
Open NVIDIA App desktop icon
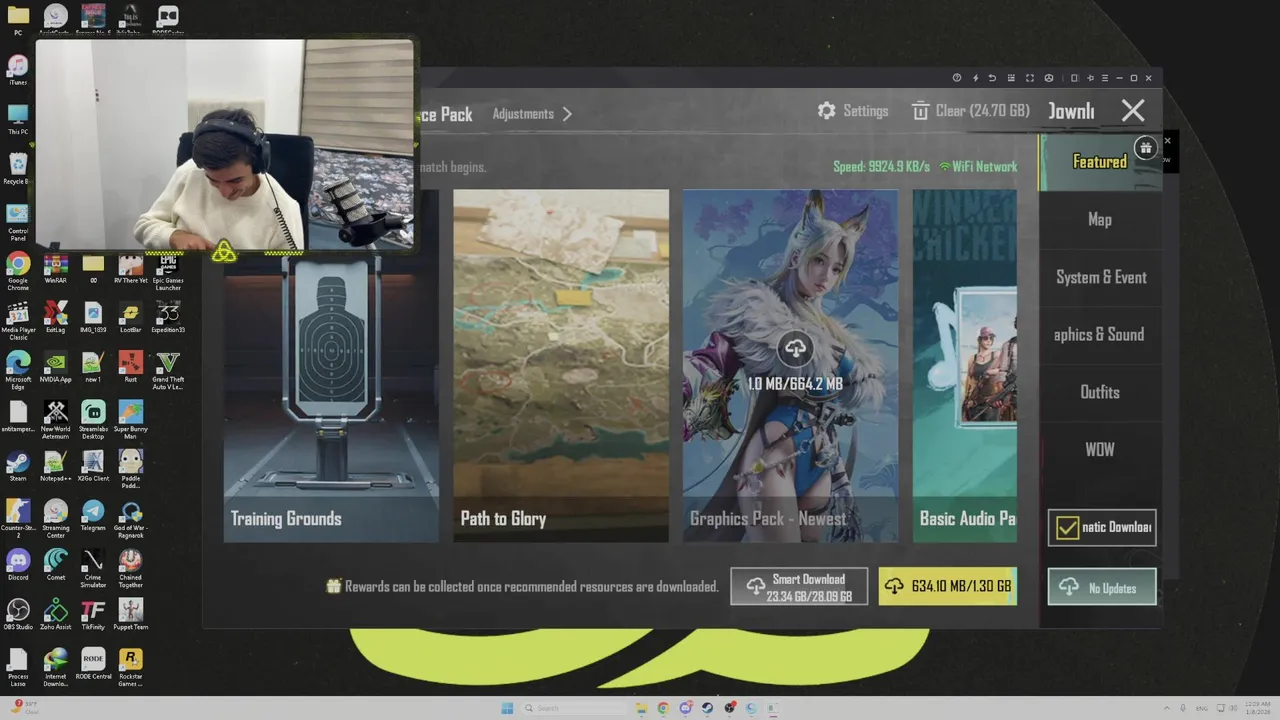tap(56, 369)
